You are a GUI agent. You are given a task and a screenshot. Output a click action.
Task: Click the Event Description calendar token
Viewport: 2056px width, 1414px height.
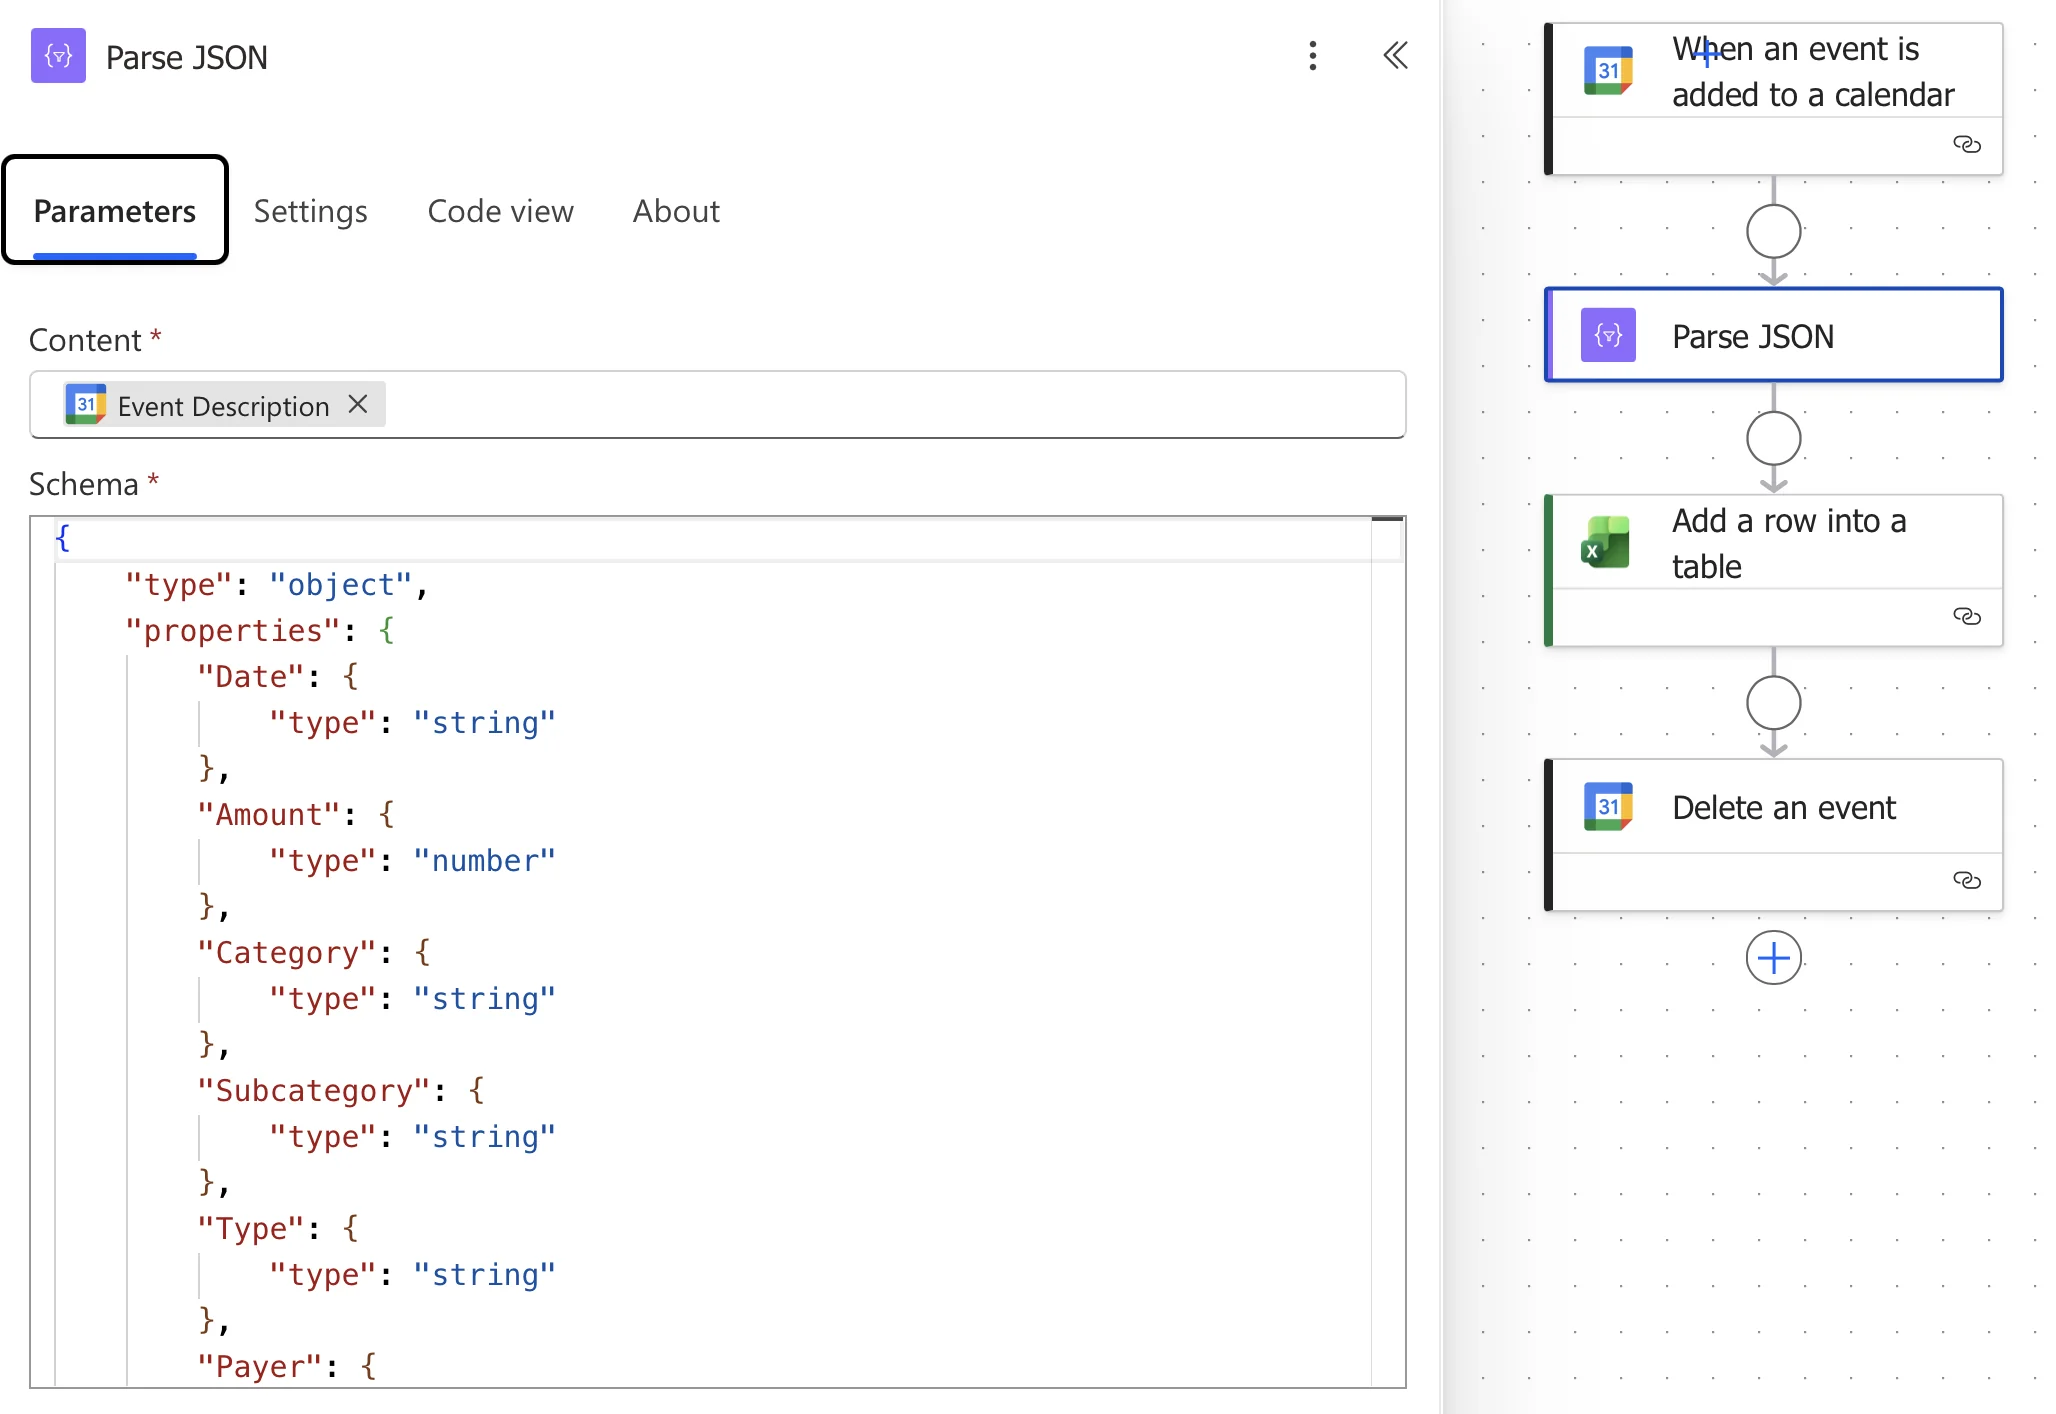tap(224, 405)
